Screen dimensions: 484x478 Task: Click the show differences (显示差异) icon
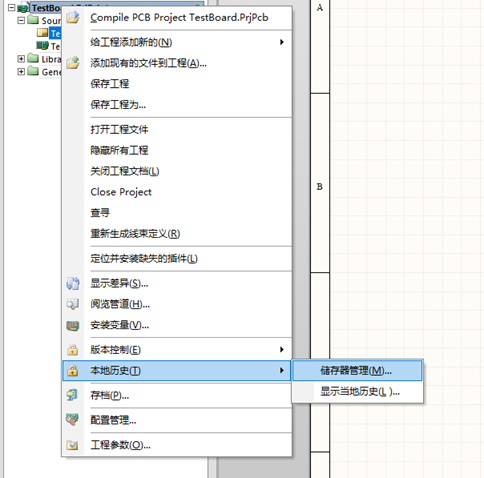pos(73,283)
